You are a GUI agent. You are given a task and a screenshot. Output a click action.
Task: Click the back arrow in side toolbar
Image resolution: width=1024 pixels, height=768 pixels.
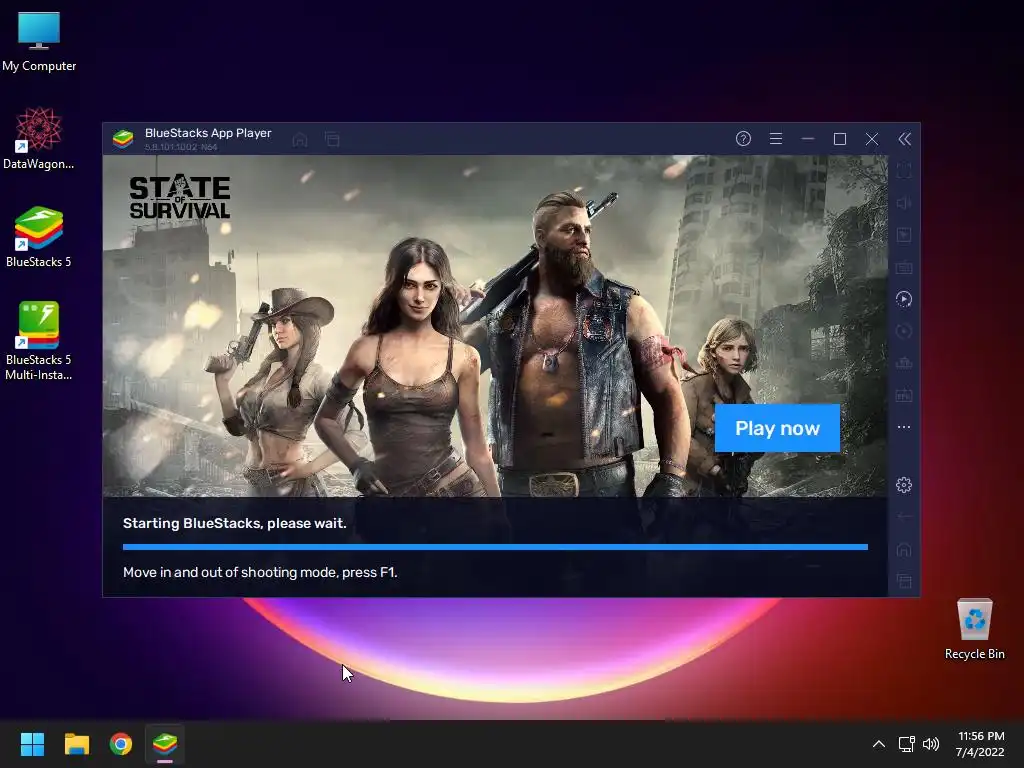coord(904,517)
